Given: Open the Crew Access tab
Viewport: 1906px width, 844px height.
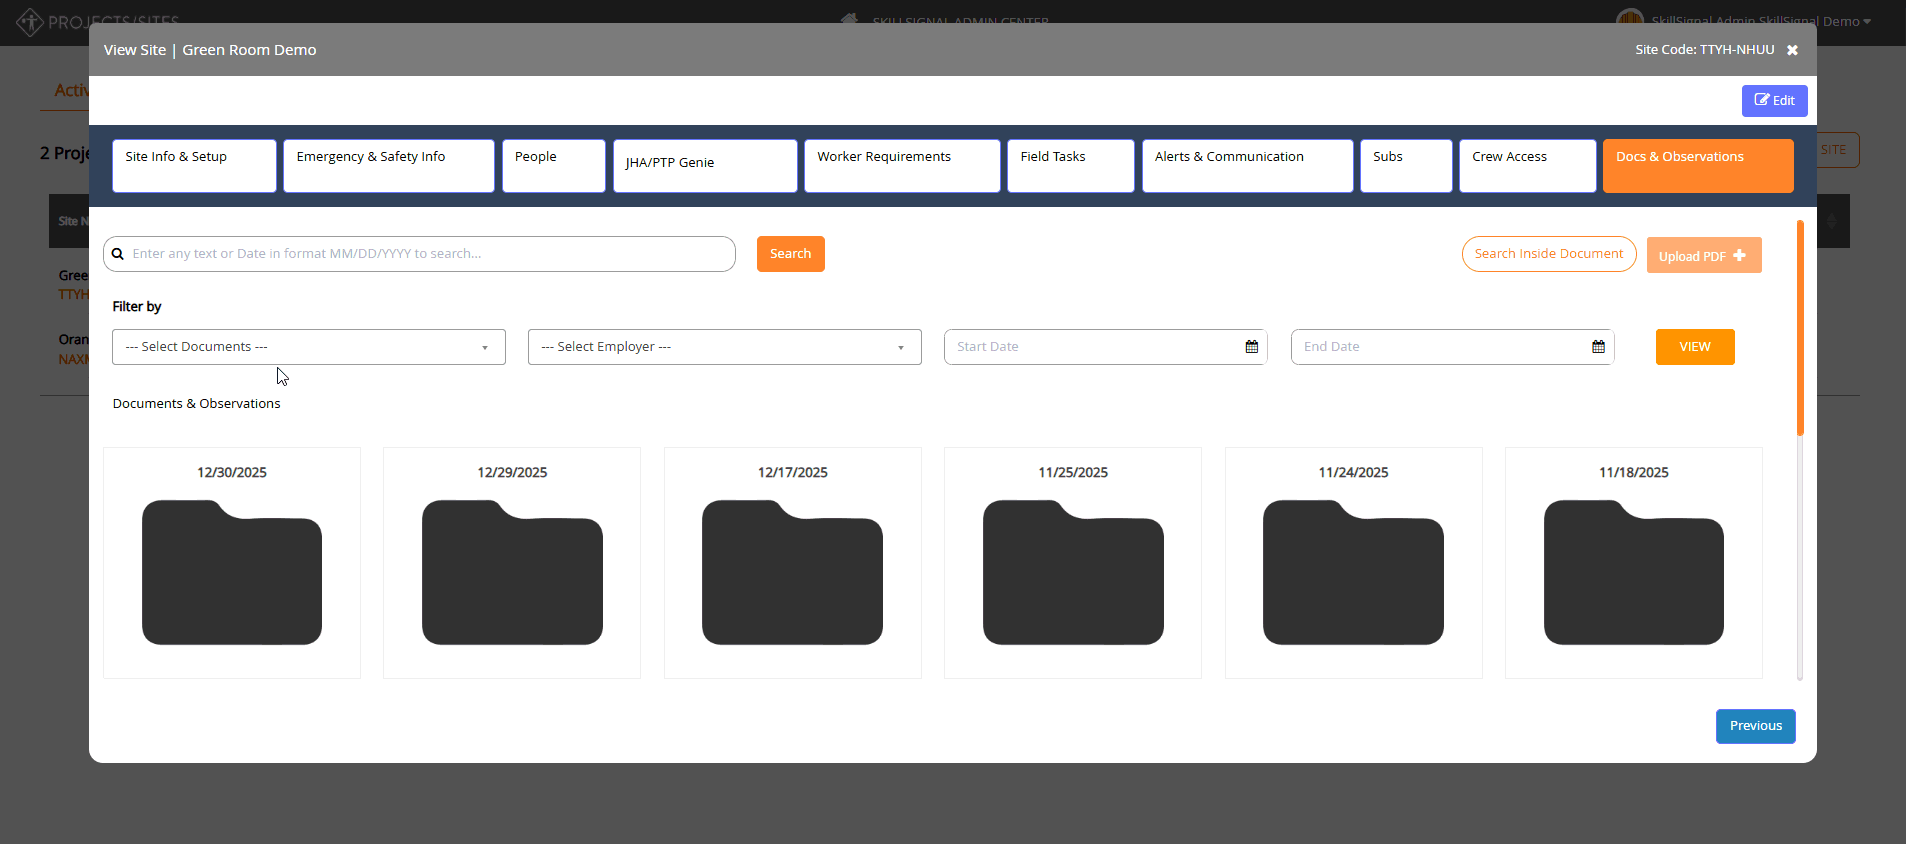Looking at the screenshot, I should click(x=1528, y=166).
